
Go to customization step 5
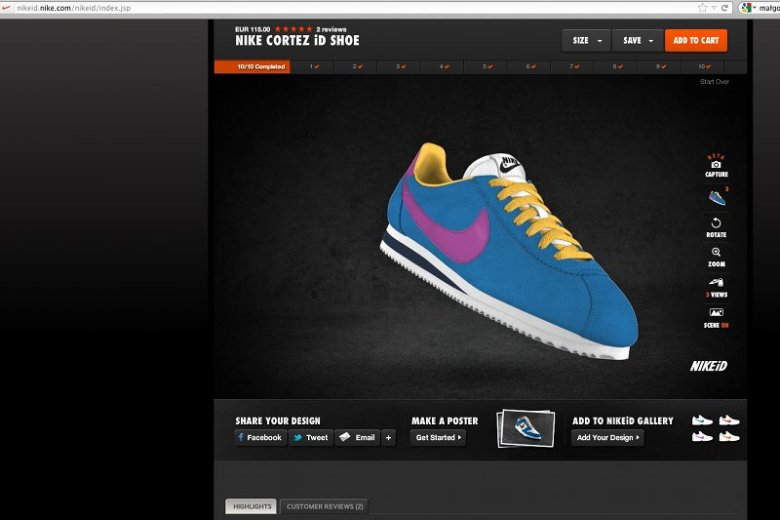coord(488,67)
